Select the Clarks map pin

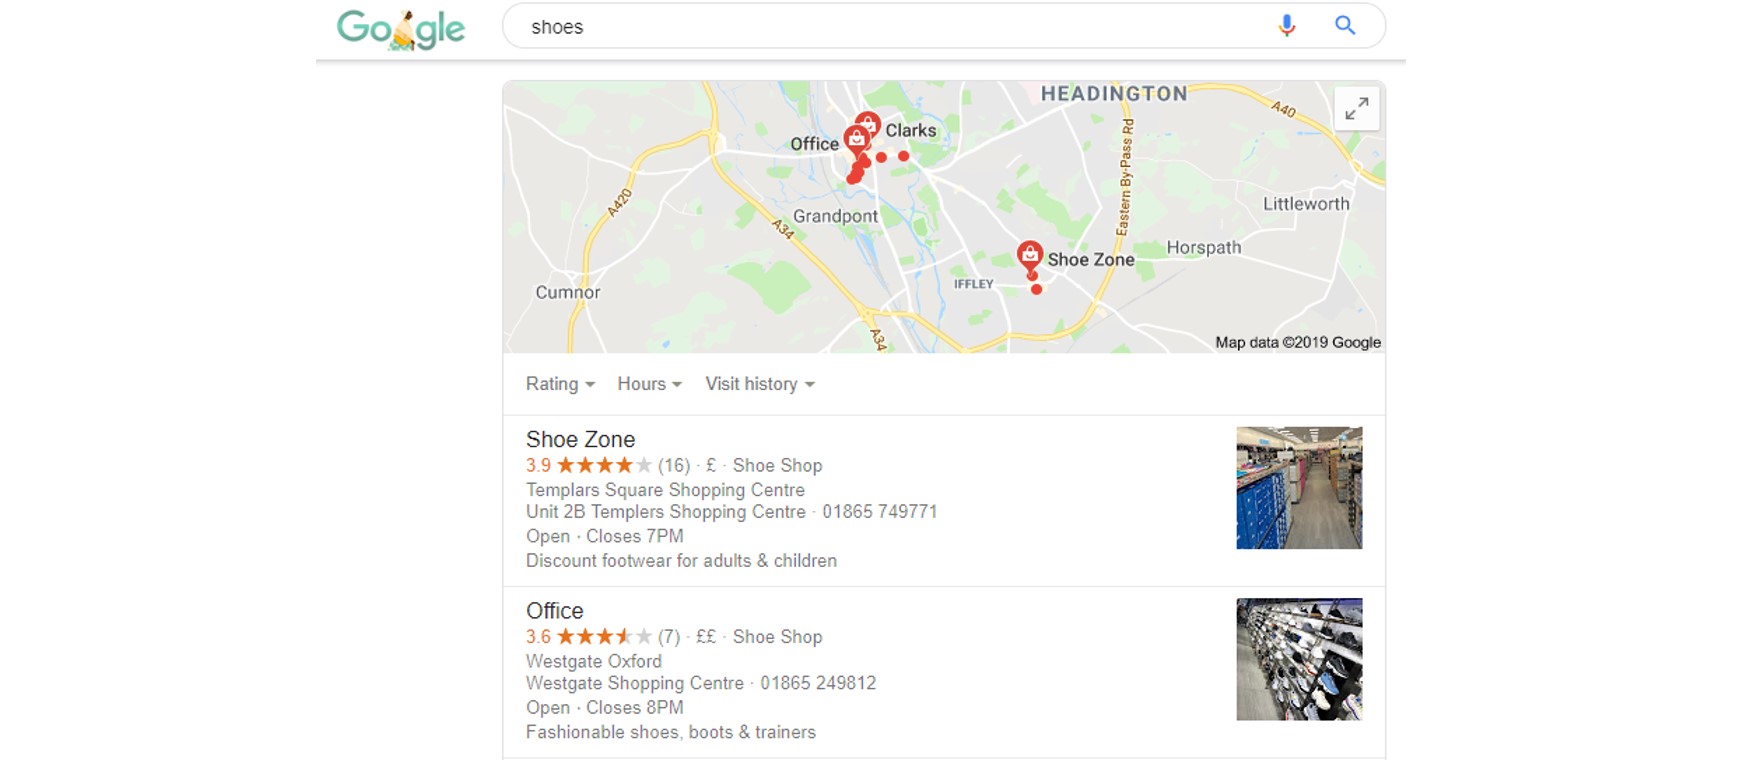(867, 126)
